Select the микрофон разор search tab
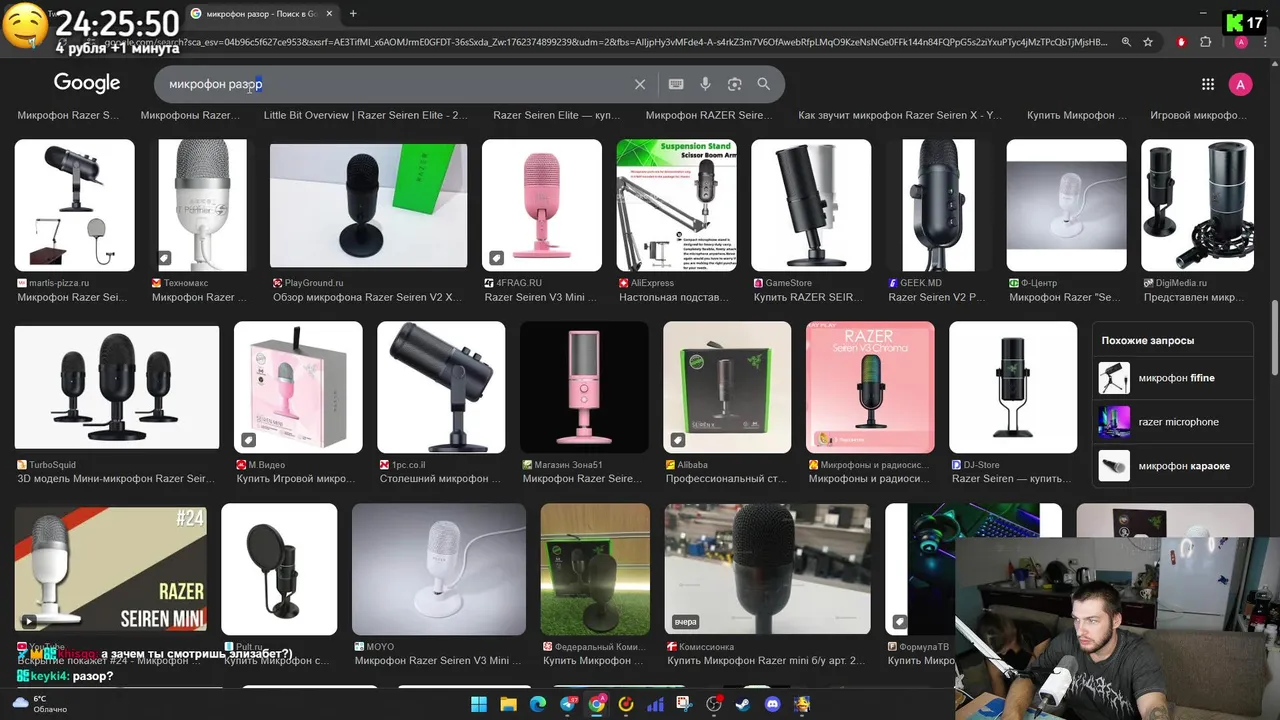 (260, 14)
